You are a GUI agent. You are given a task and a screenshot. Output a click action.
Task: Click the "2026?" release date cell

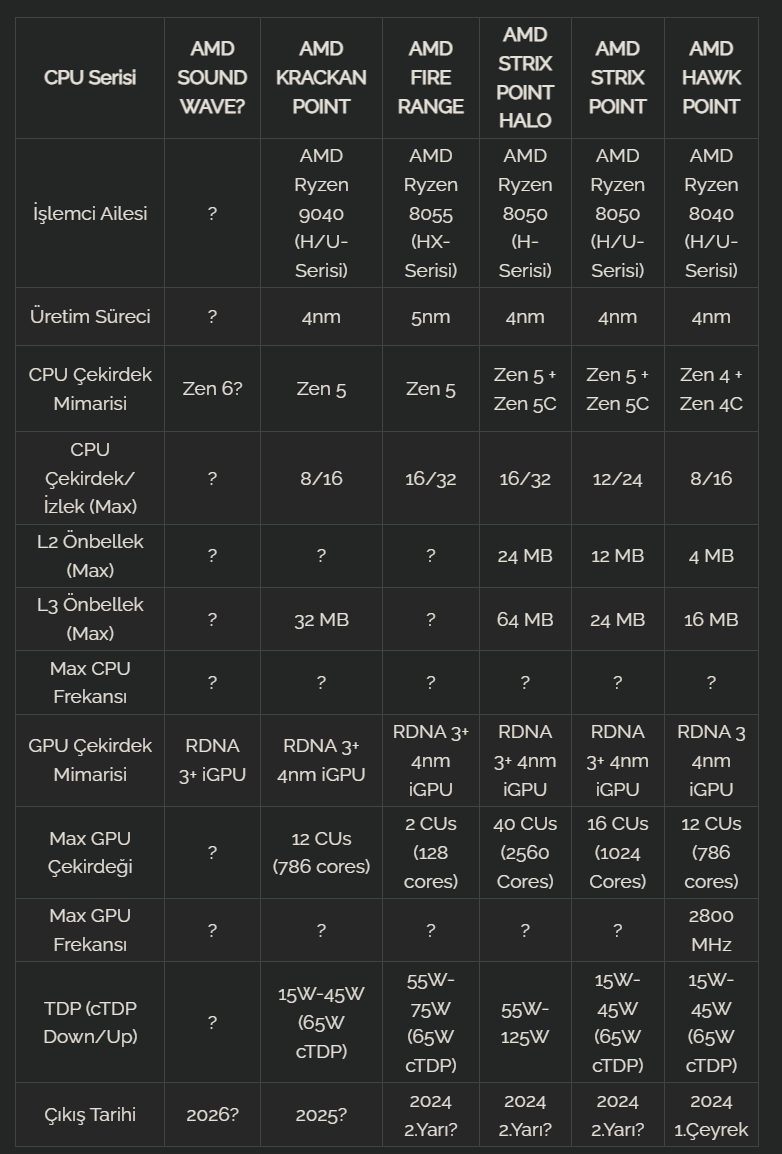[212, 1115]
